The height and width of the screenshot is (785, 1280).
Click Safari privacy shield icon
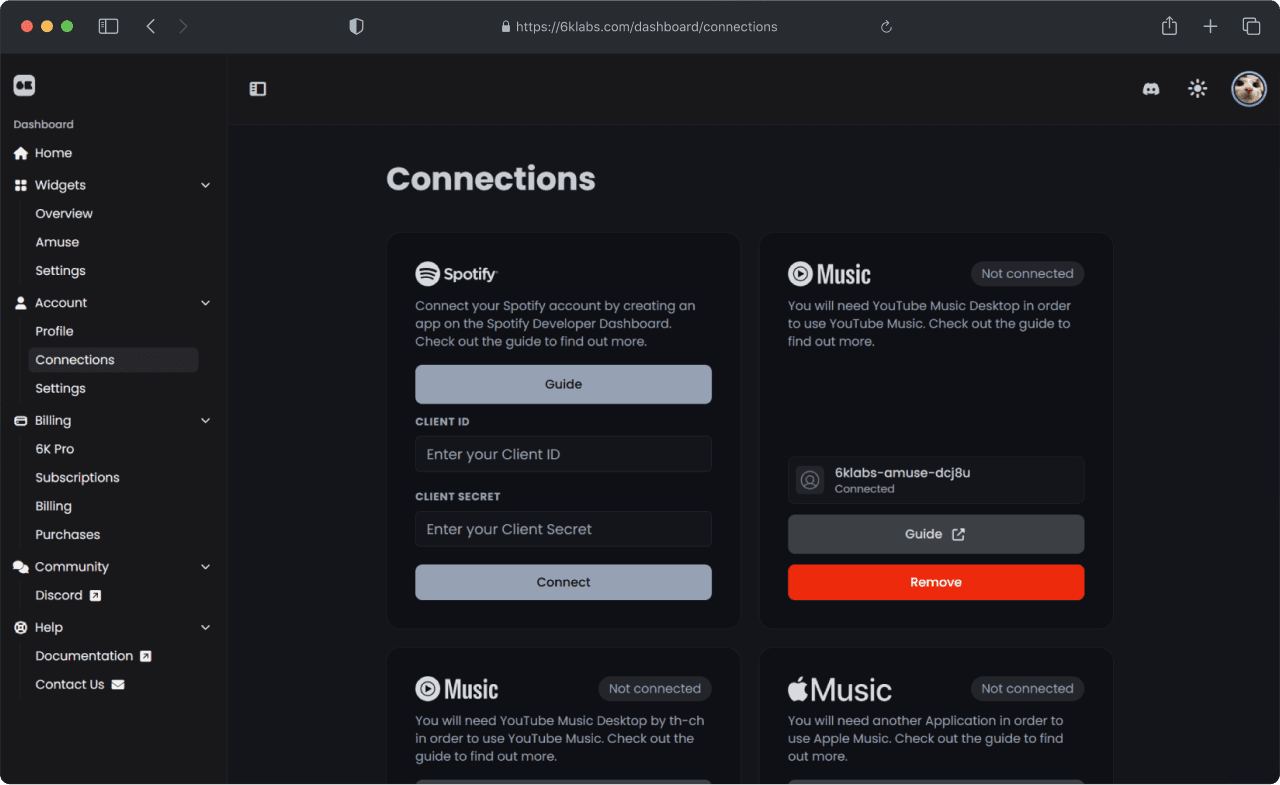coord(356,27)
